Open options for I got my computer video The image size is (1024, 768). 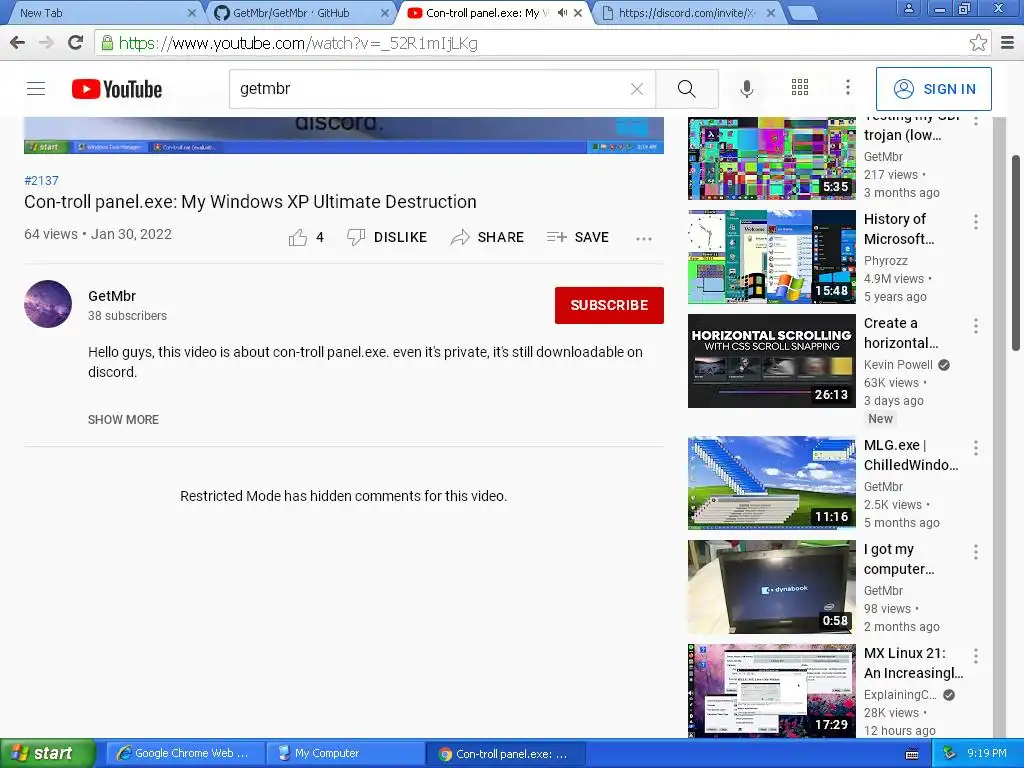976,552
